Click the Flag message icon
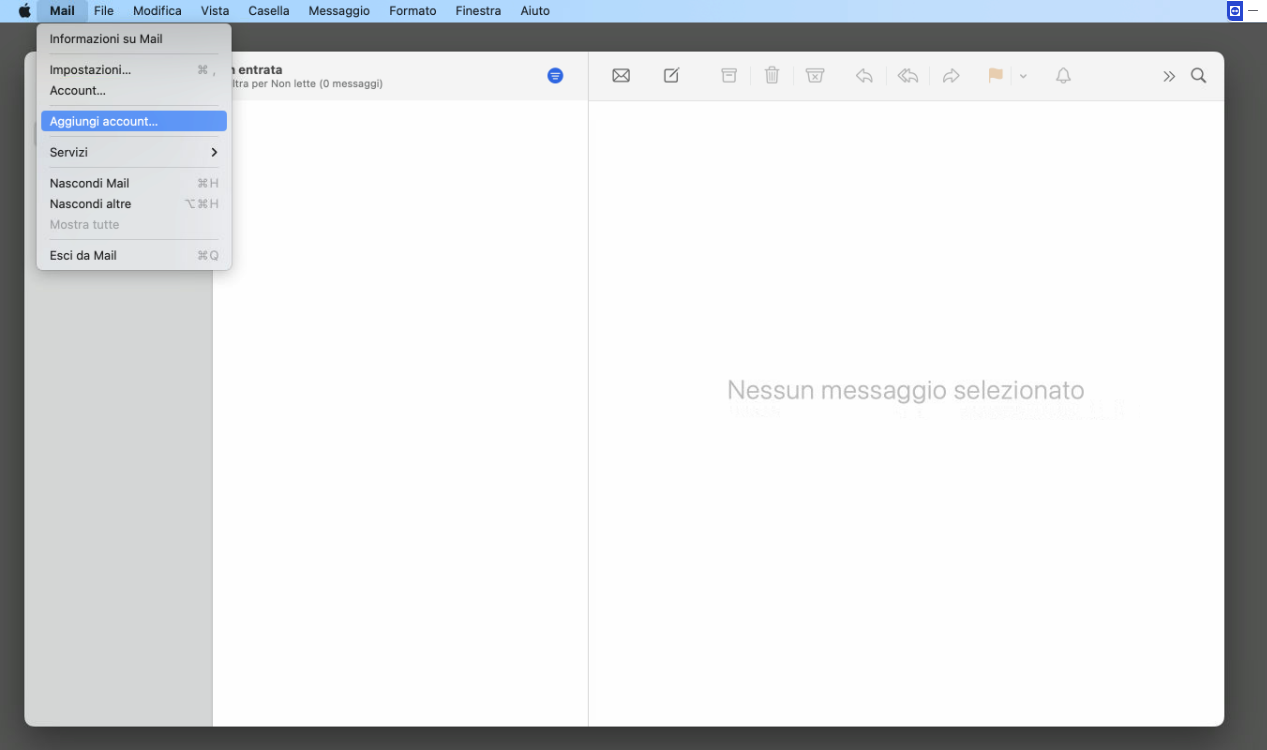1267x750 pixels. 995,76
